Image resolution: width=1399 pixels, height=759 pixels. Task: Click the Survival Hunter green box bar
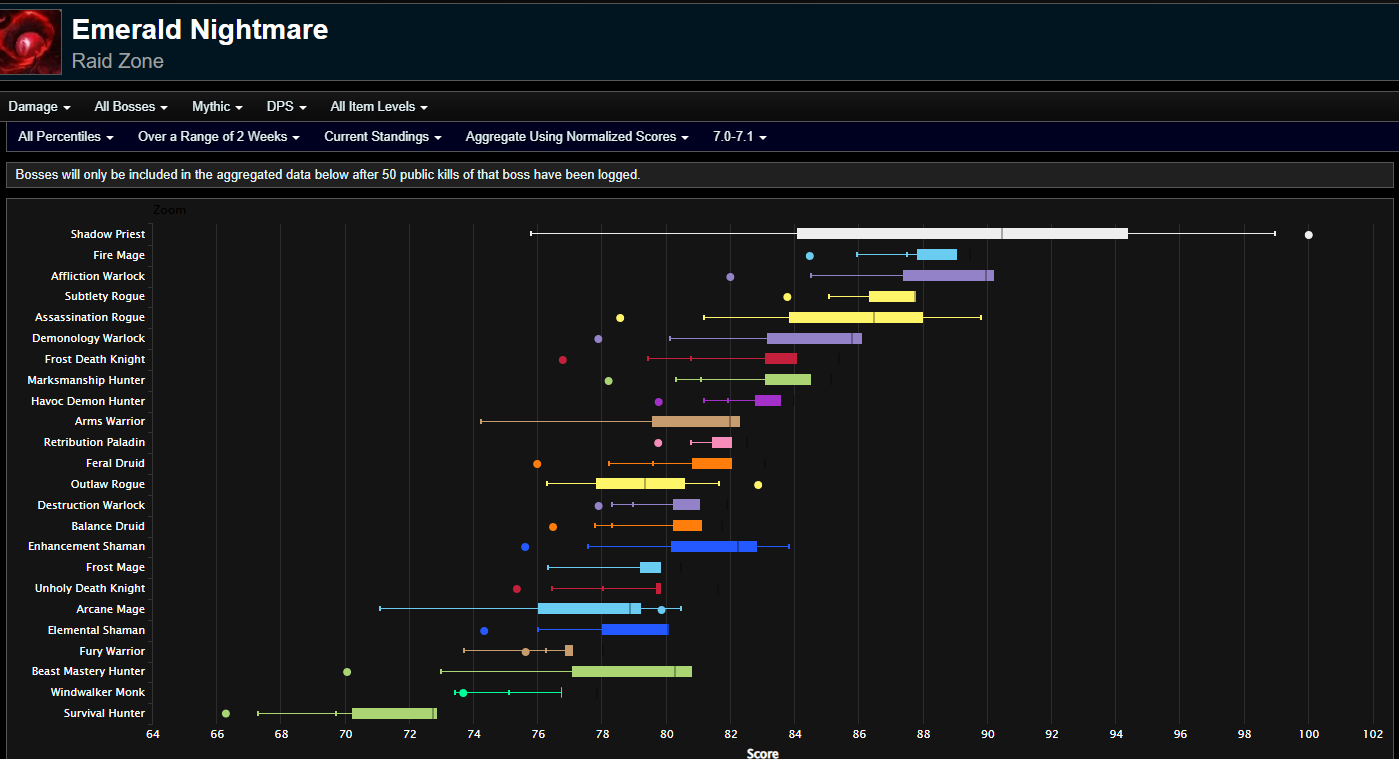point(394,714)
